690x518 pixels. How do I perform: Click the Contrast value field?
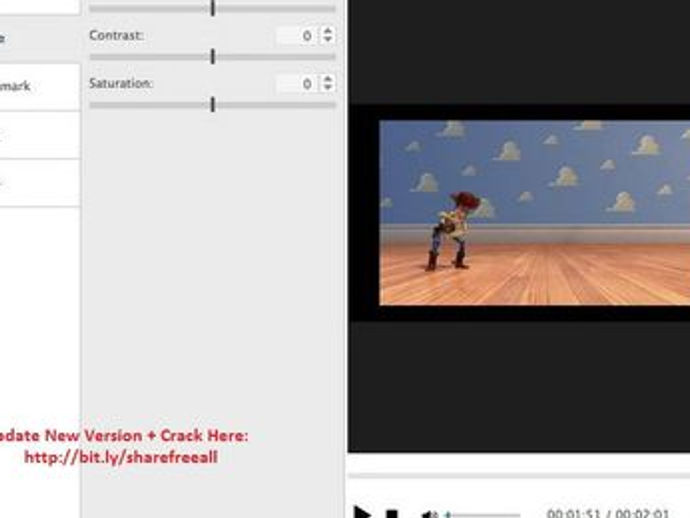point(297,35)
